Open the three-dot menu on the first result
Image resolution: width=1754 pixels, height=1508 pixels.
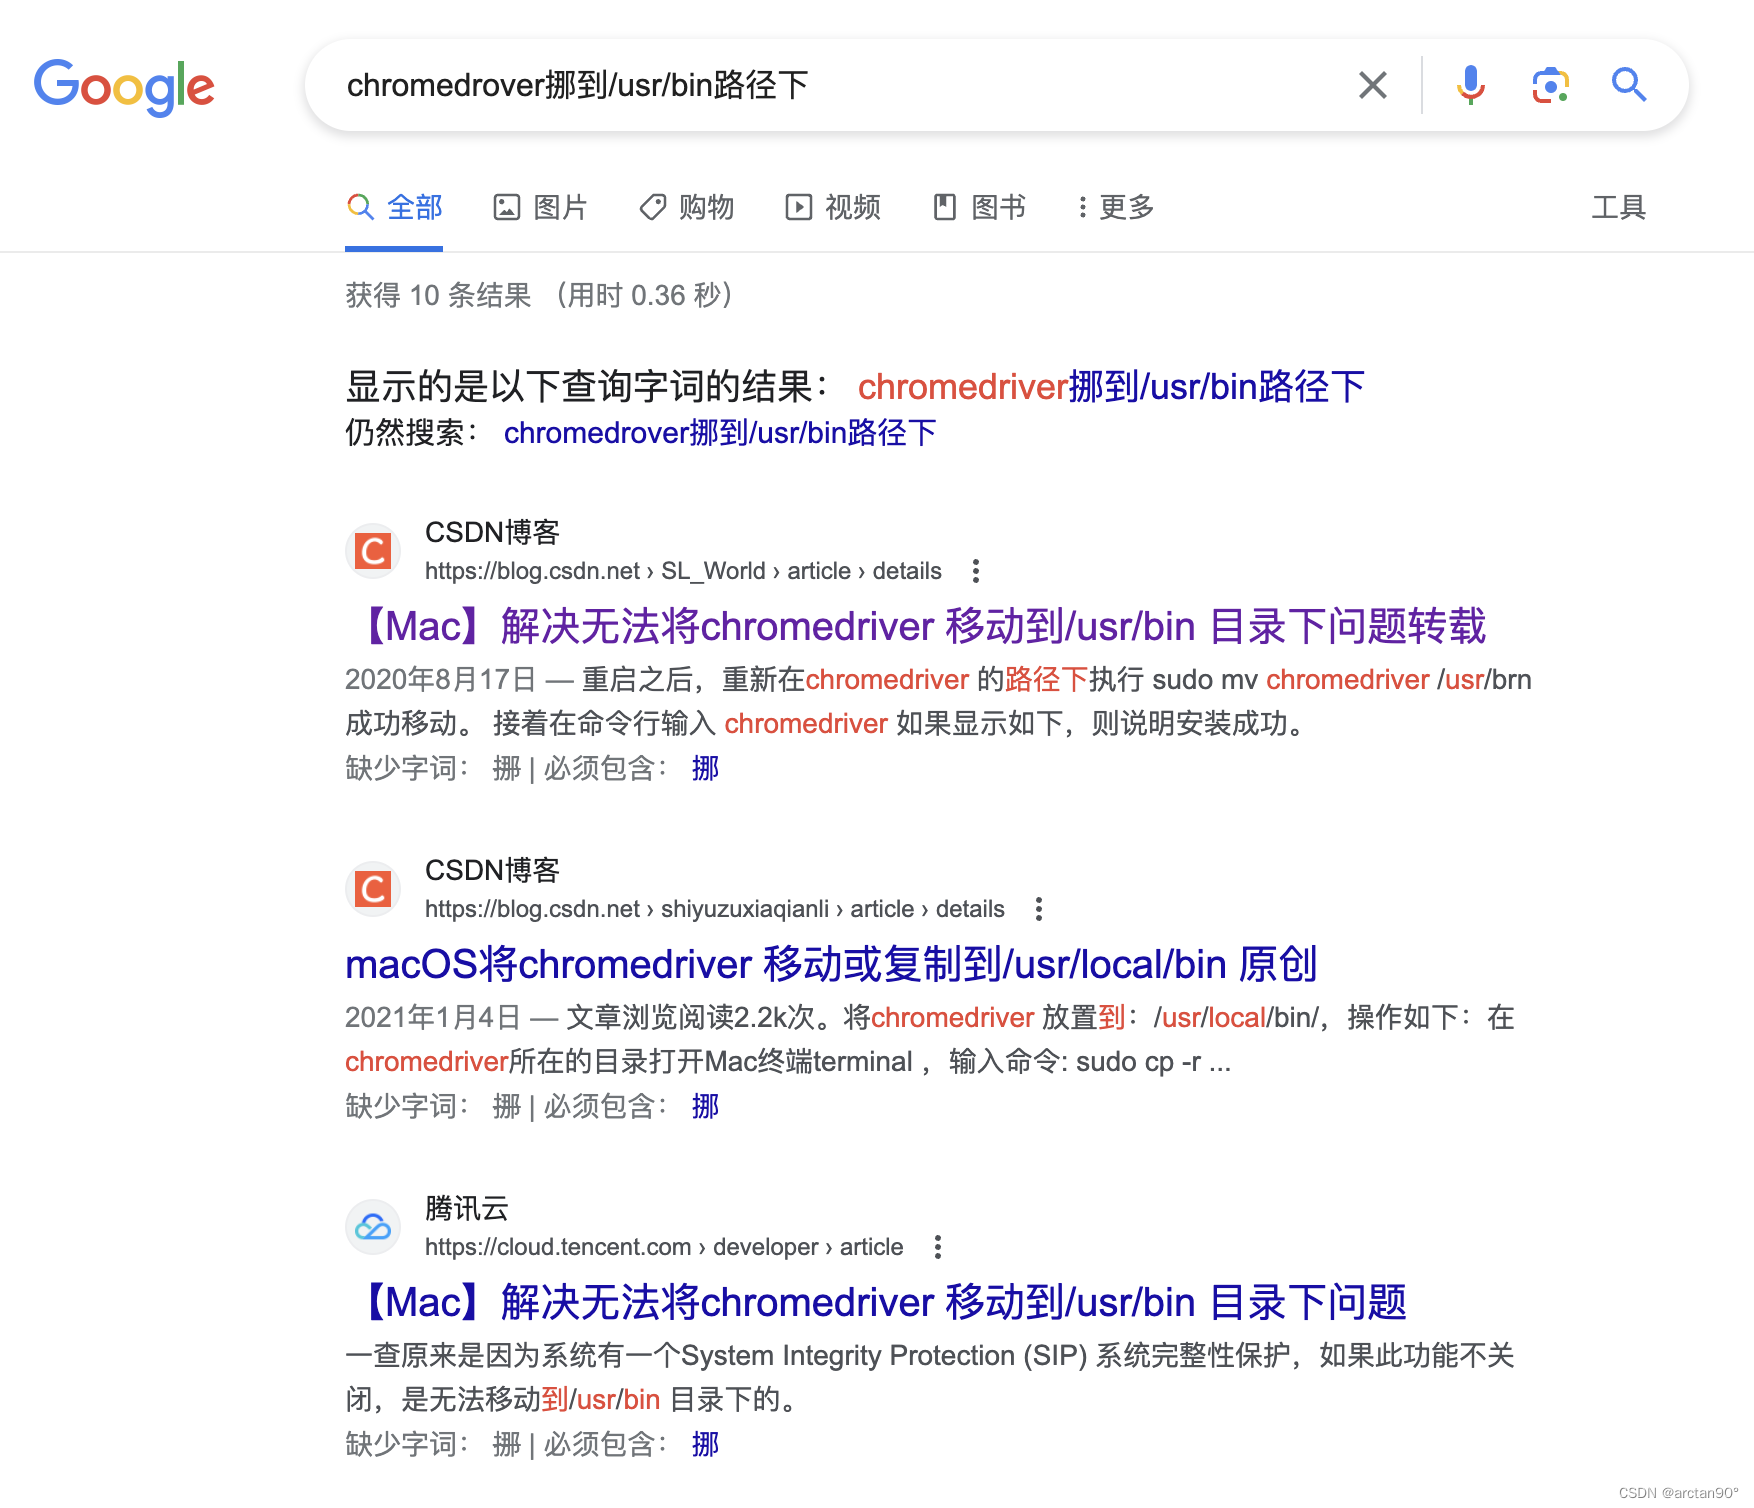click(x=975, y=570)
